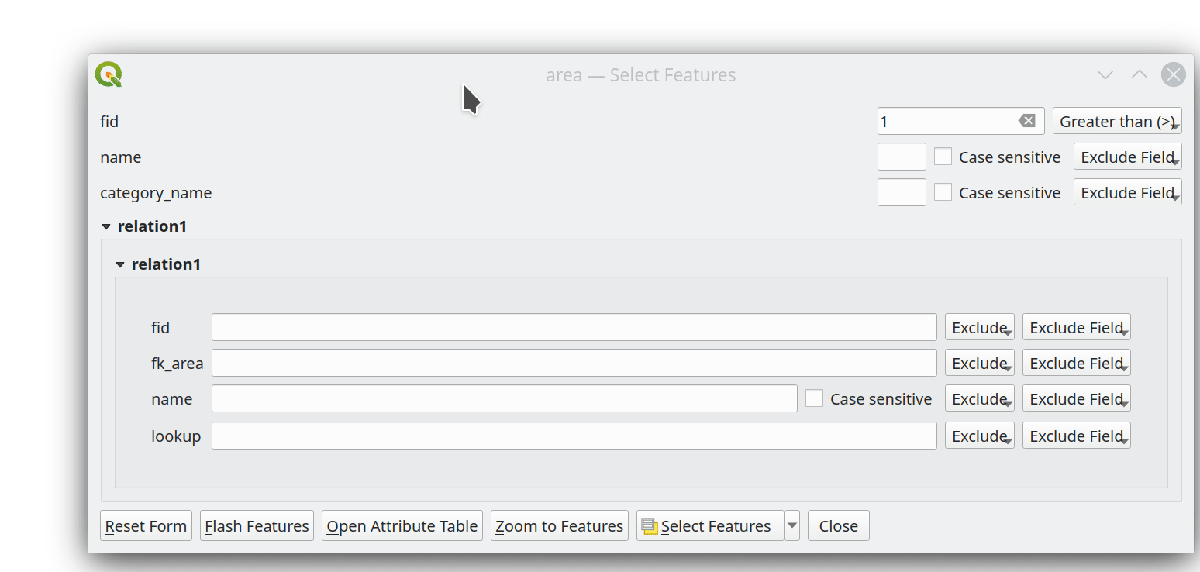Viewport: 1200px width, 572px height.
Task: Click the relation1 fid input field
Action: click(x=573, y=327)
